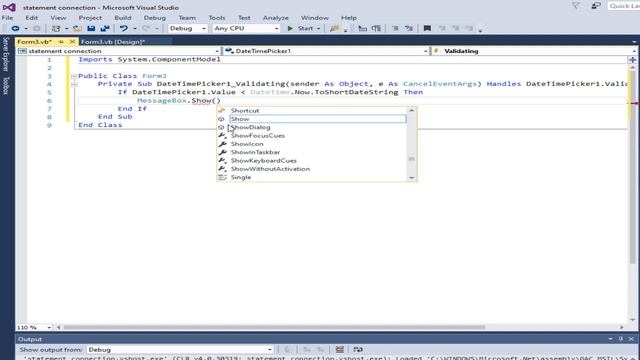The height and width of the screenshot is (360, 640).
Task: Open the Validating event dropdown
Action: [x=534, y=51]
